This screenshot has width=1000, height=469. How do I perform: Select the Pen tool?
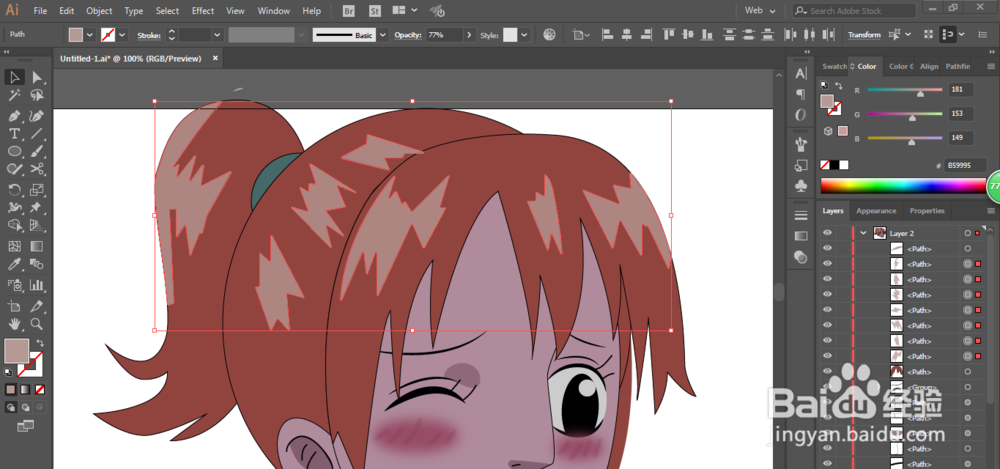(x=14, y=116)
